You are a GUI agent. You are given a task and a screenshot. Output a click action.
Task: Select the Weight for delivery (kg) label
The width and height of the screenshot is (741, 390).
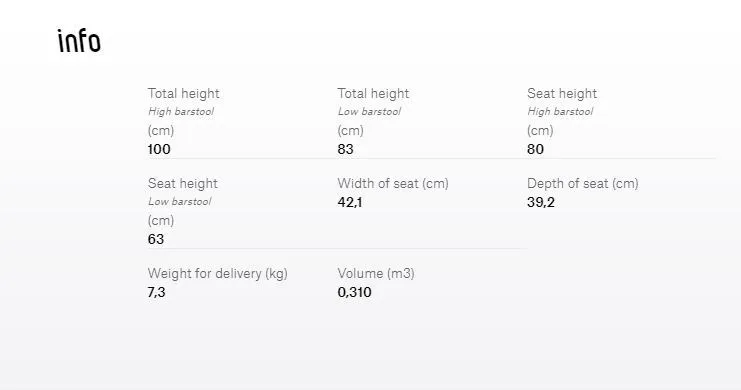click(x=217, y=273)
